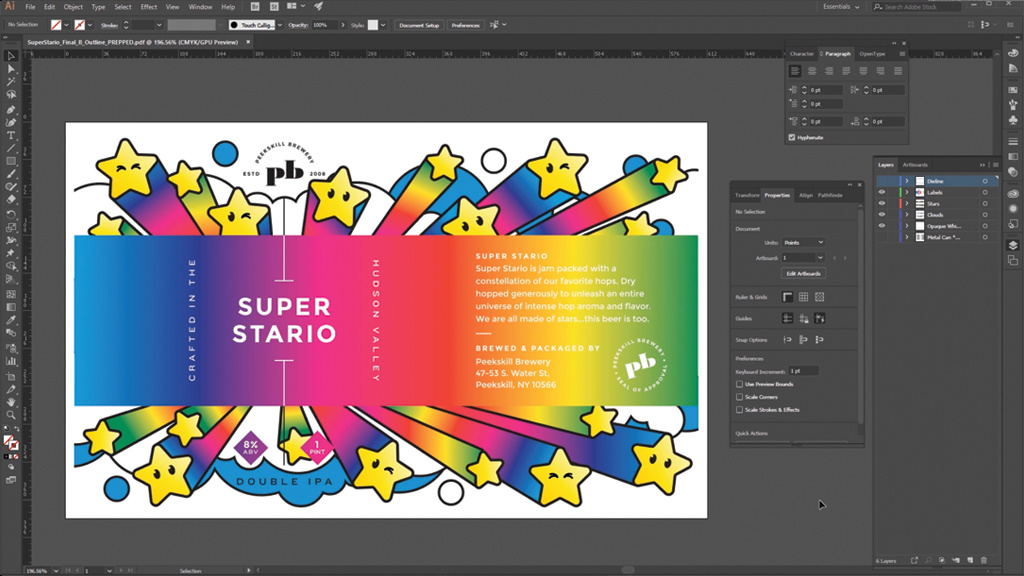The width and height of the screenshot is (1024, 576).
Task: Click the Style swatch in control bar
Action: [x=373, y=25]
